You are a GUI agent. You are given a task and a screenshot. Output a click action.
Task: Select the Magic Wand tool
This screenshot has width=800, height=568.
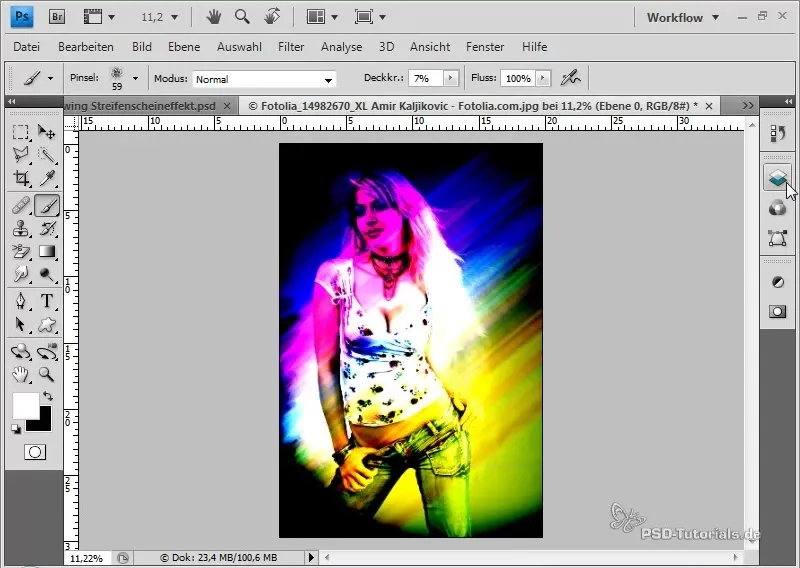[x=47, y=155]
